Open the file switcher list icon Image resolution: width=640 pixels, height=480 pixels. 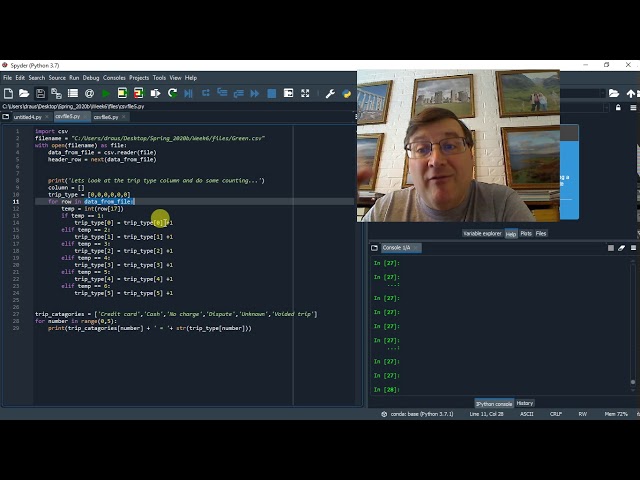click(x=73, y=93)
